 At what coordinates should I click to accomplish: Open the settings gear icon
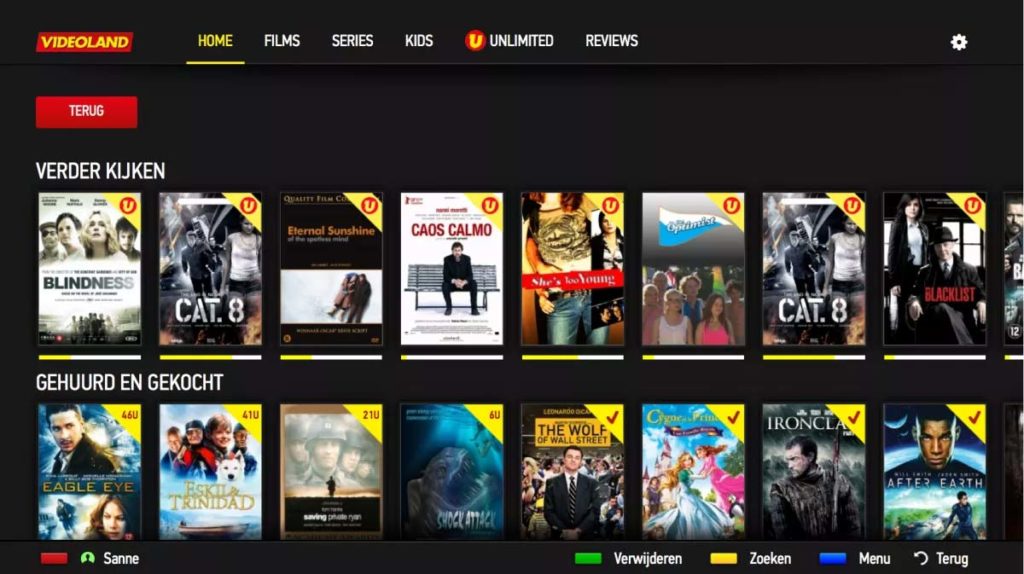coord(958,42)
